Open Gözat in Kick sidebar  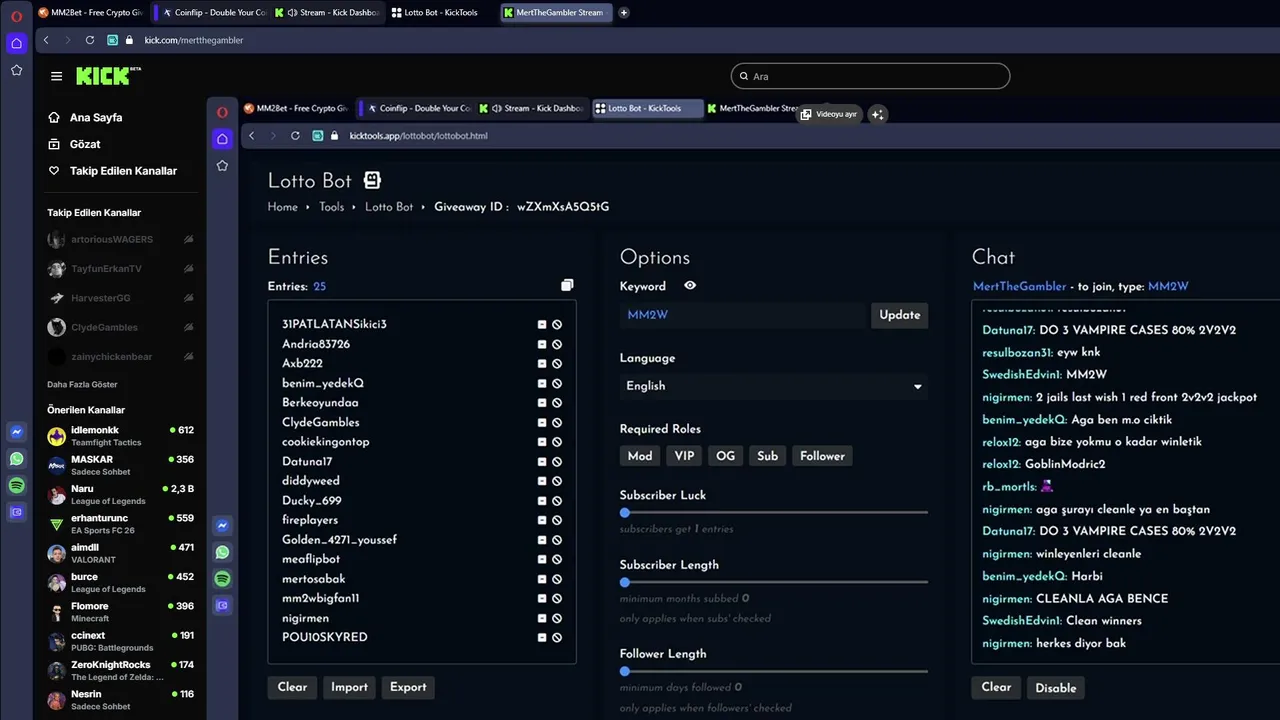click(85, 144)
